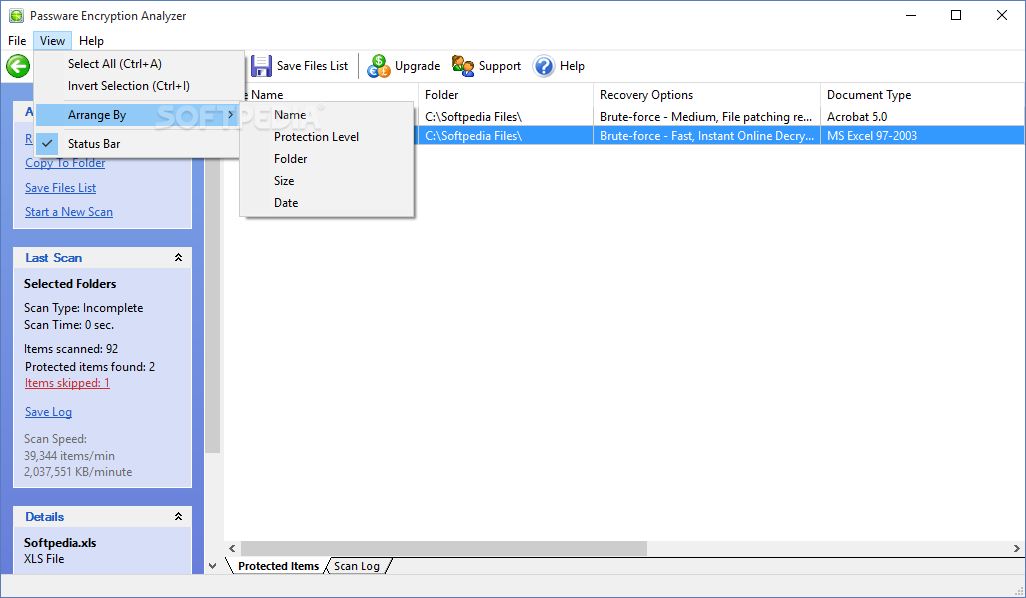Viewport: 1026px width, 598px height.
Task: Switch to the Protected Items tab
Action: (278, 566)
